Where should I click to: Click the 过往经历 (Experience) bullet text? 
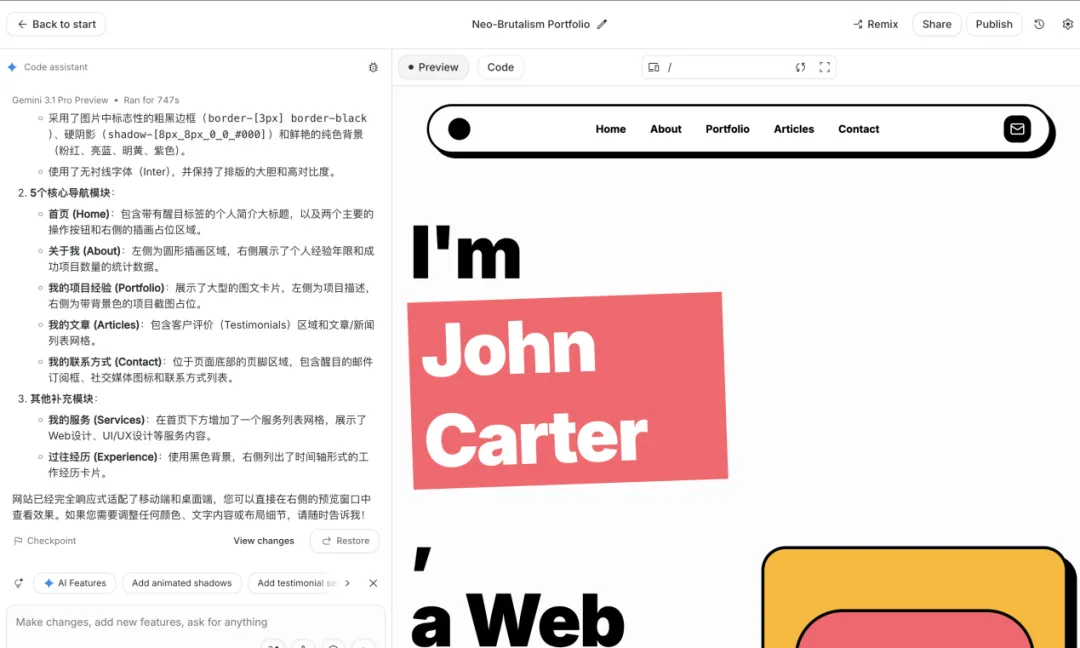point(211,465)
